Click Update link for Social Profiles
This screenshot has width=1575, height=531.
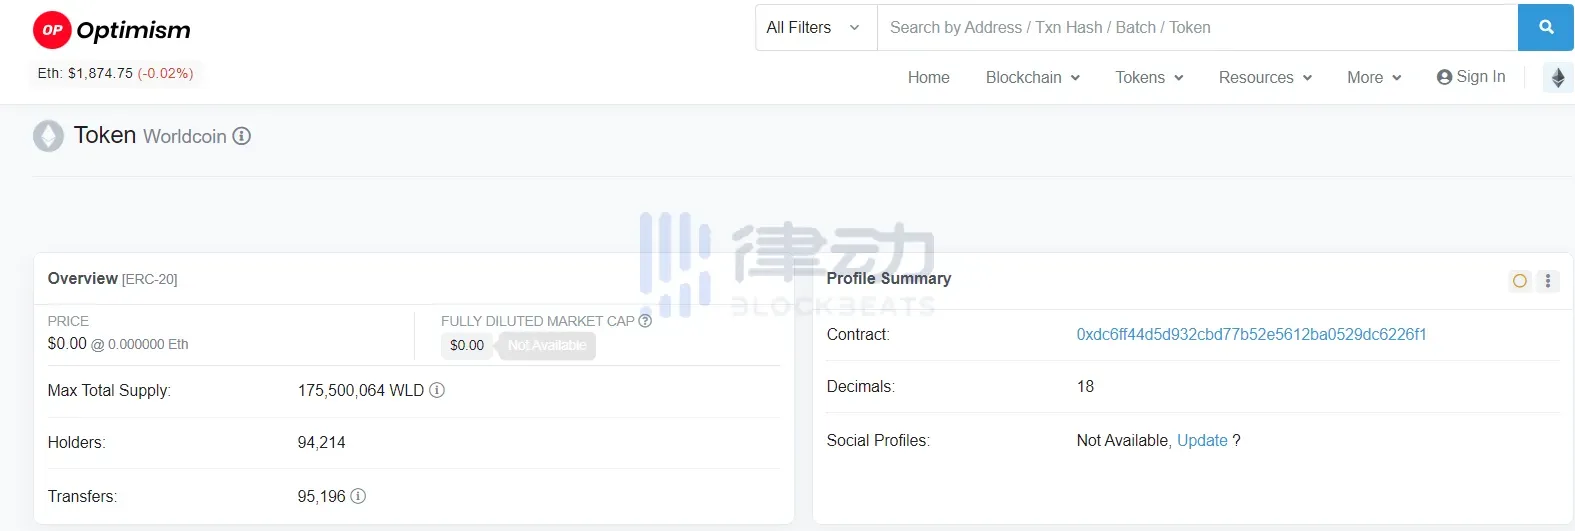tap(1202, 440)
